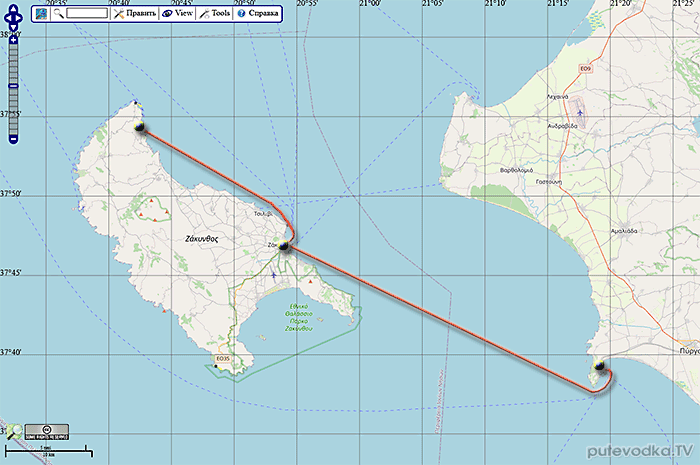Screen dimensions: 700x465
Task: Click the EO9 road shield
Action: tap(585, 69)
